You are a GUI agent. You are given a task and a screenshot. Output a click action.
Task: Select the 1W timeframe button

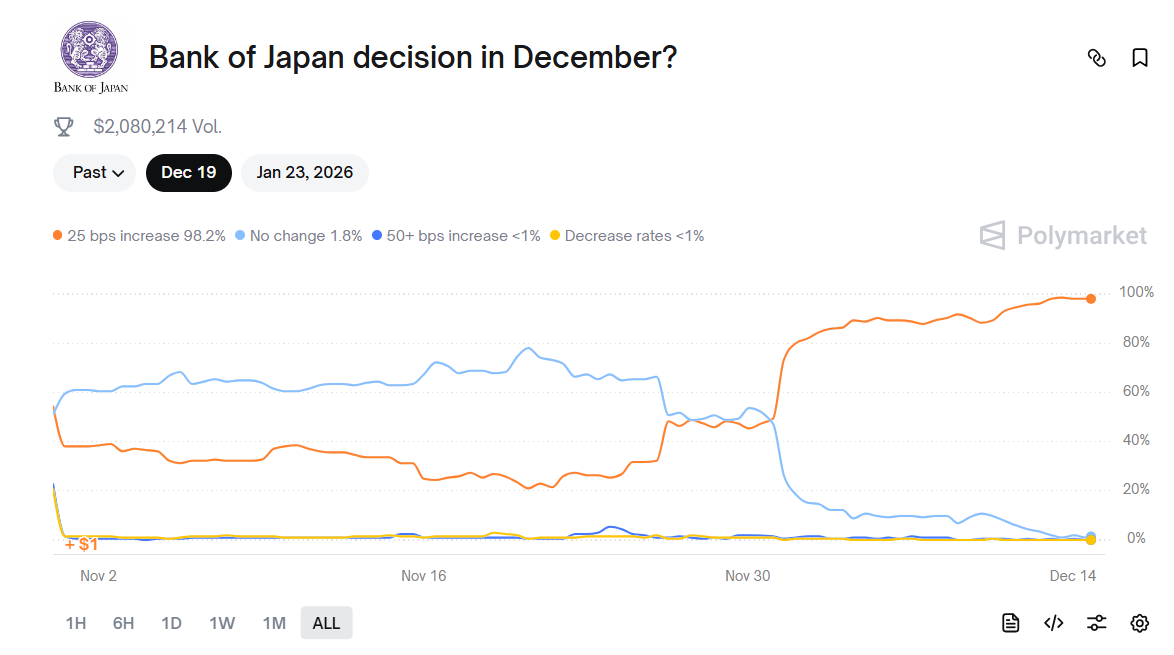pyautogui.click(x=222, y=622)
